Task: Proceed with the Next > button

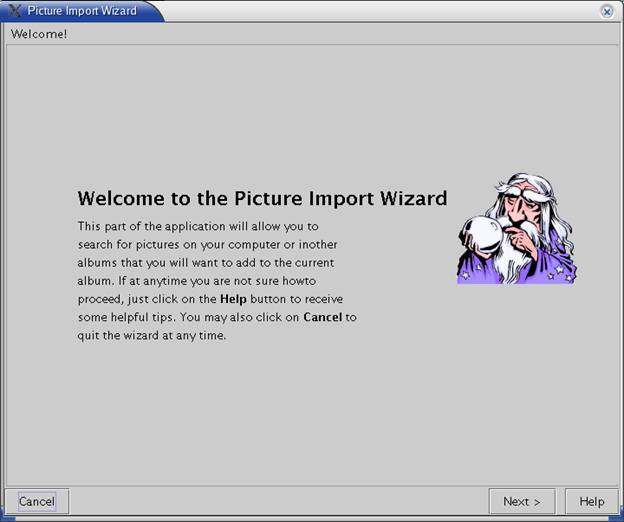Action: click(522, 501)
